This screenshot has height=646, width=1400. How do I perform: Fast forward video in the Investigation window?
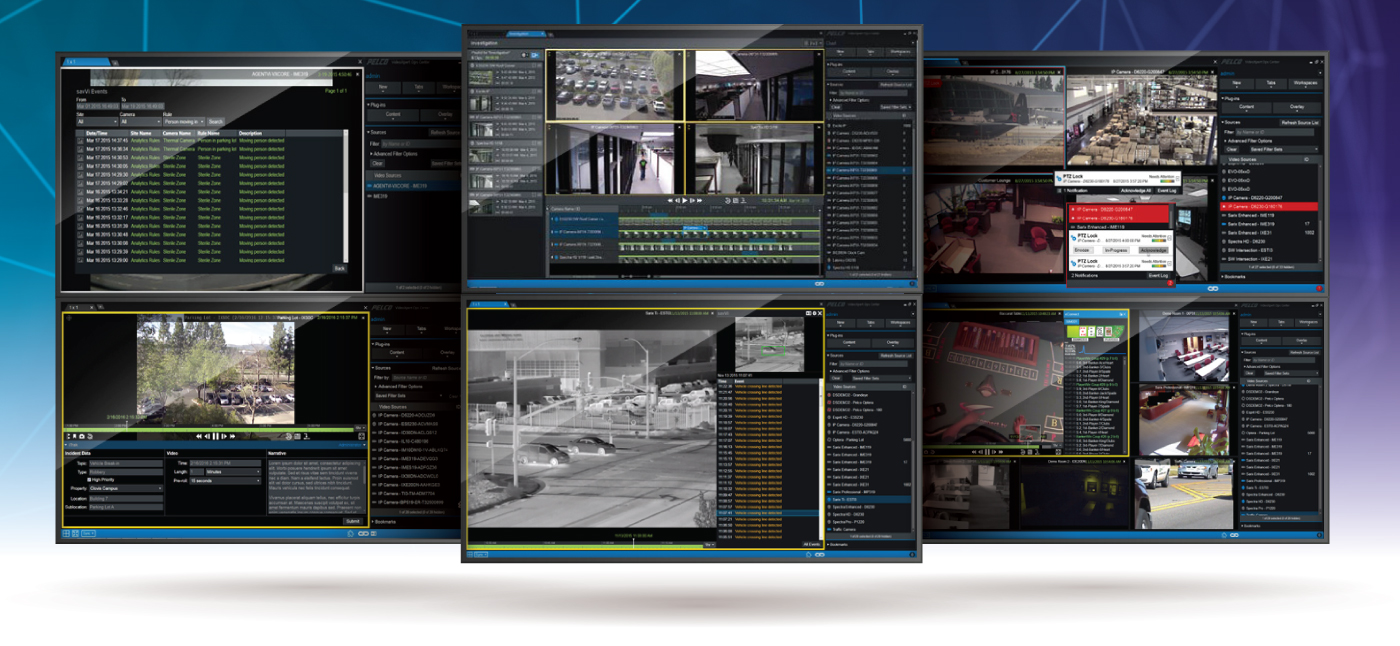700,200
